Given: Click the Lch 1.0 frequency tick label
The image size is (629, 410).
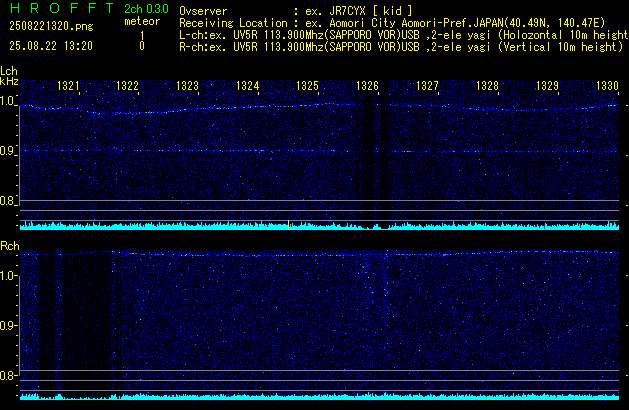Looking at the screenshot, I should click(x=8, y=101).
